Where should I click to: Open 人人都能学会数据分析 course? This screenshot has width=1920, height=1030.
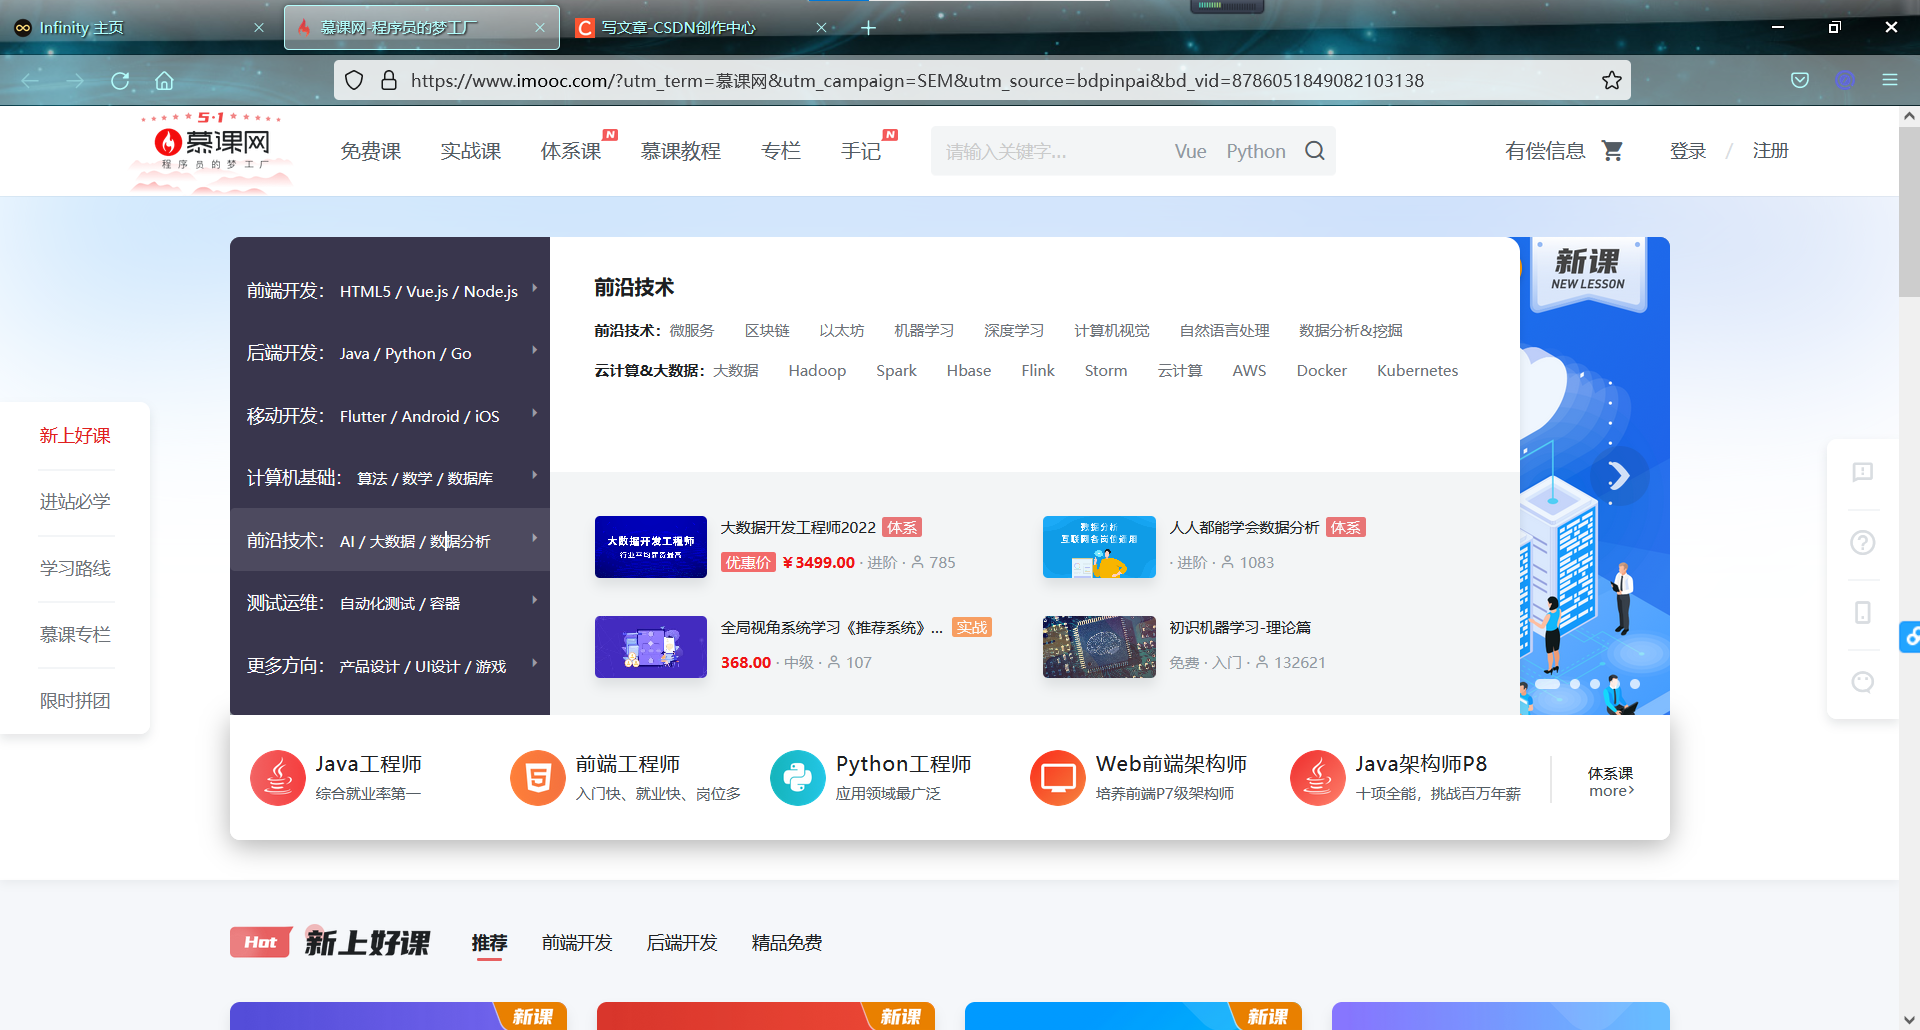[1244, 527]
